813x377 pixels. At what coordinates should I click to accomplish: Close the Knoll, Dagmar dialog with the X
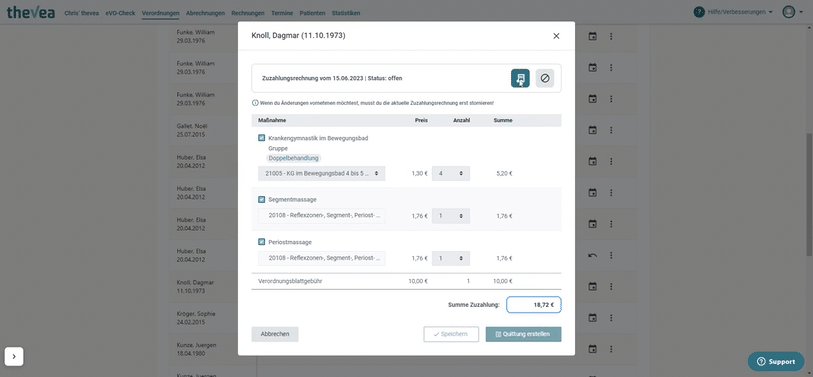556,36
